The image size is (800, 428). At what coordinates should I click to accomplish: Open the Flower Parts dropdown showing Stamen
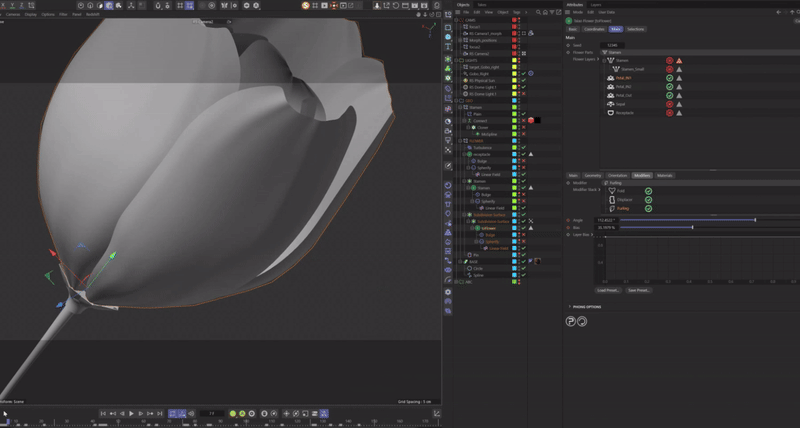coord(699,52)
